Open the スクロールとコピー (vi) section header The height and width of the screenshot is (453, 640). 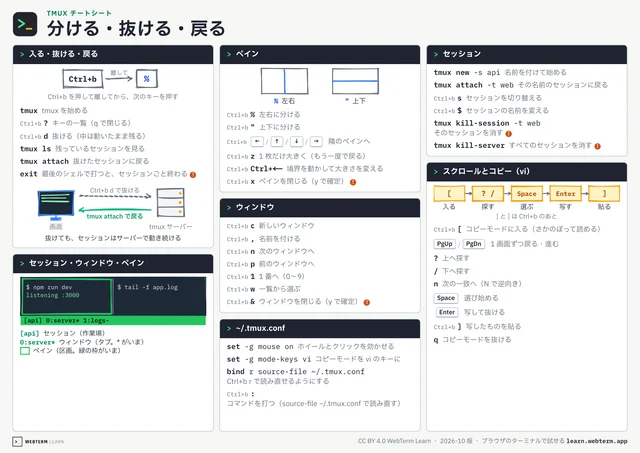click(527, 172)
